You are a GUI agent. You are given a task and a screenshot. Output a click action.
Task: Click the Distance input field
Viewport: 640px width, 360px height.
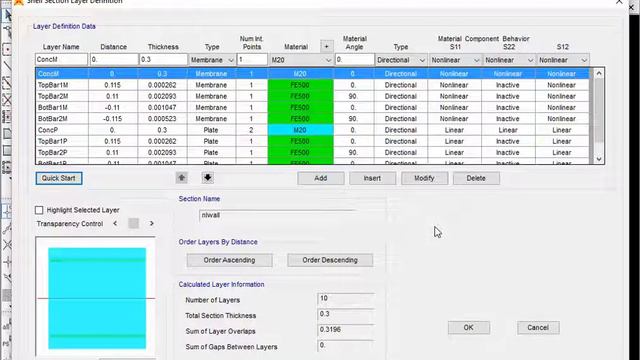pos(114,60)
